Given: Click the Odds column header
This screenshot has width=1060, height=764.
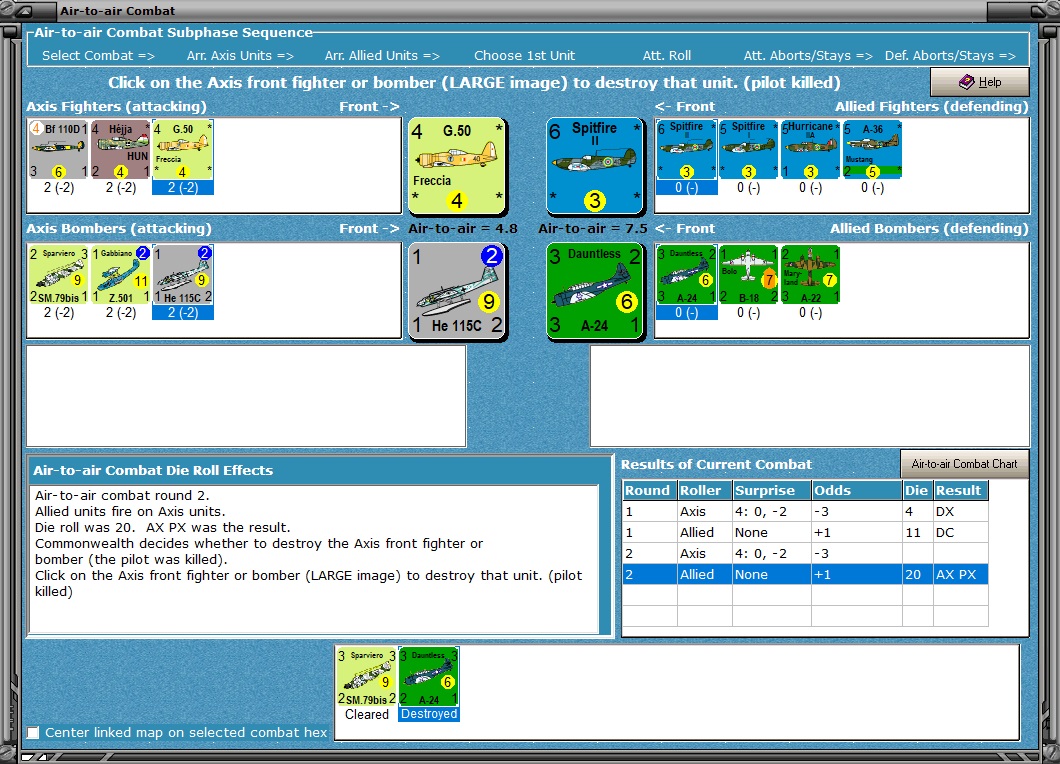Looking at the screenshot, I should pyautogui.click(x=857, y=490).
